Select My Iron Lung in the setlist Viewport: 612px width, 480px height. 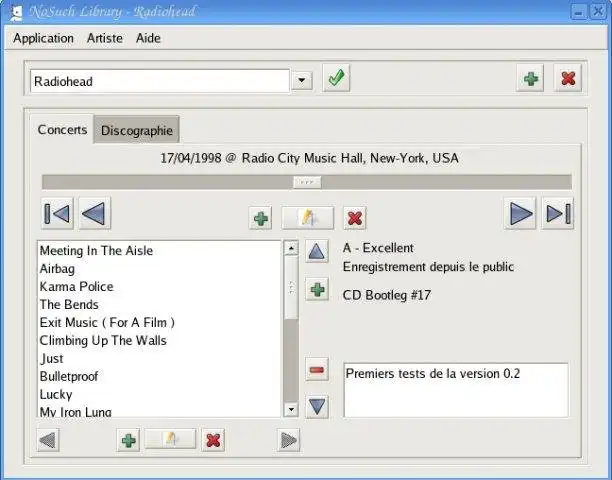pyautogui.click(x=159, y=411)
